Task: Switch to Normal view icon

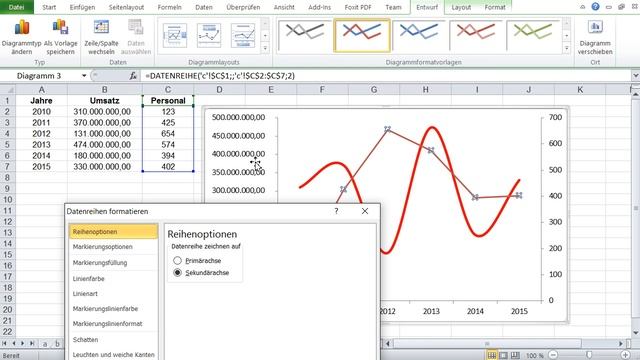Action: coord(492,356)
